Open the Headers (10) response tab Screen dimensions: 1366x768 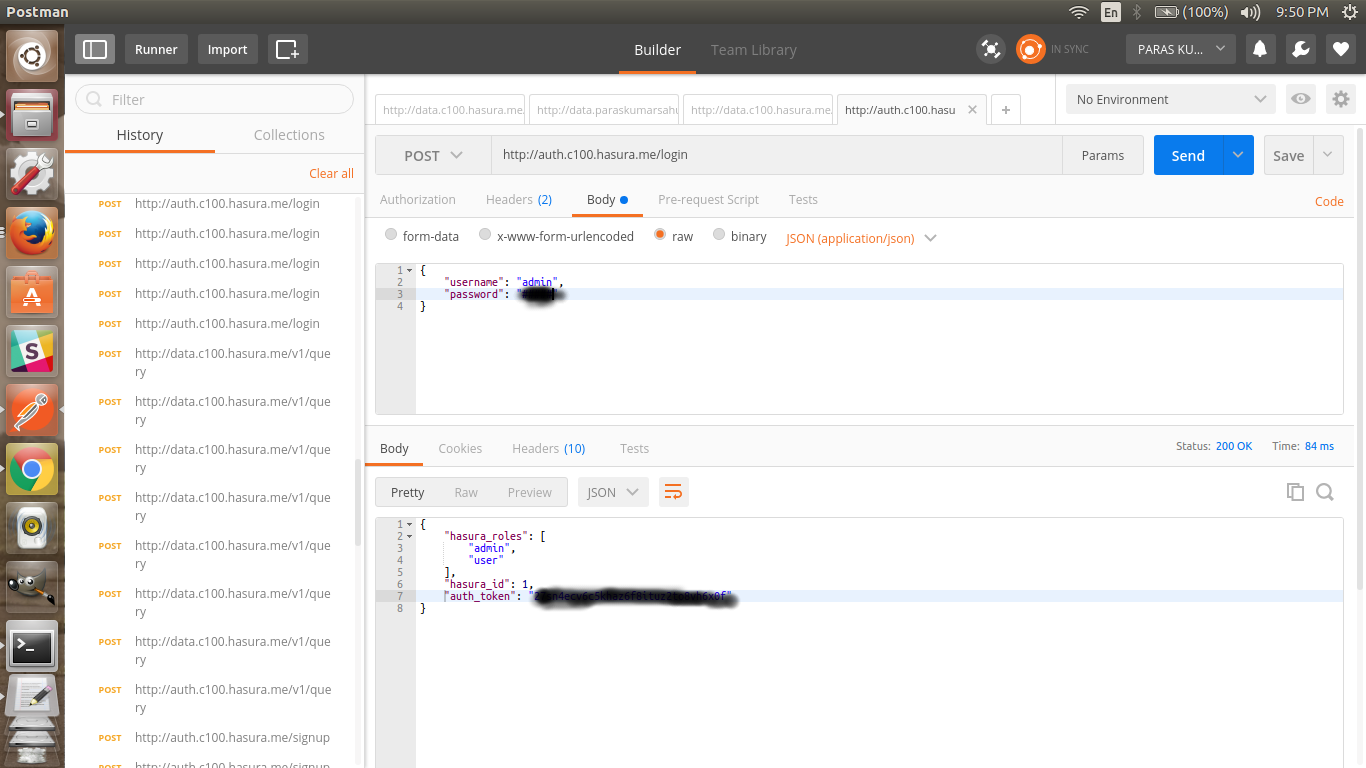coord(549,448)
